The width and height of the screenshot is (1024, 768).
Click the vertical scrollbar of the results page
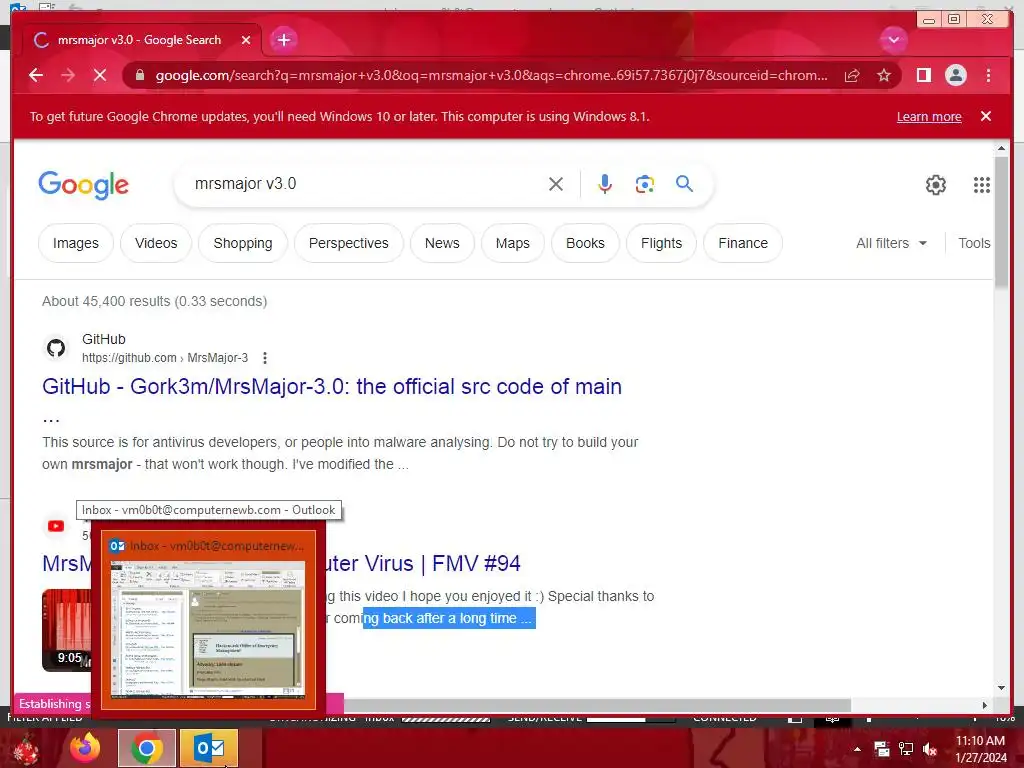1001,222
